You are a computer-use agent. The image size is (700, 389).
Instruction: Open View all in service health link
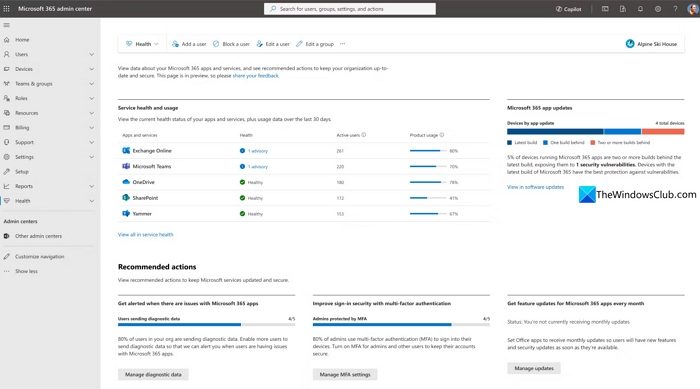146,234
